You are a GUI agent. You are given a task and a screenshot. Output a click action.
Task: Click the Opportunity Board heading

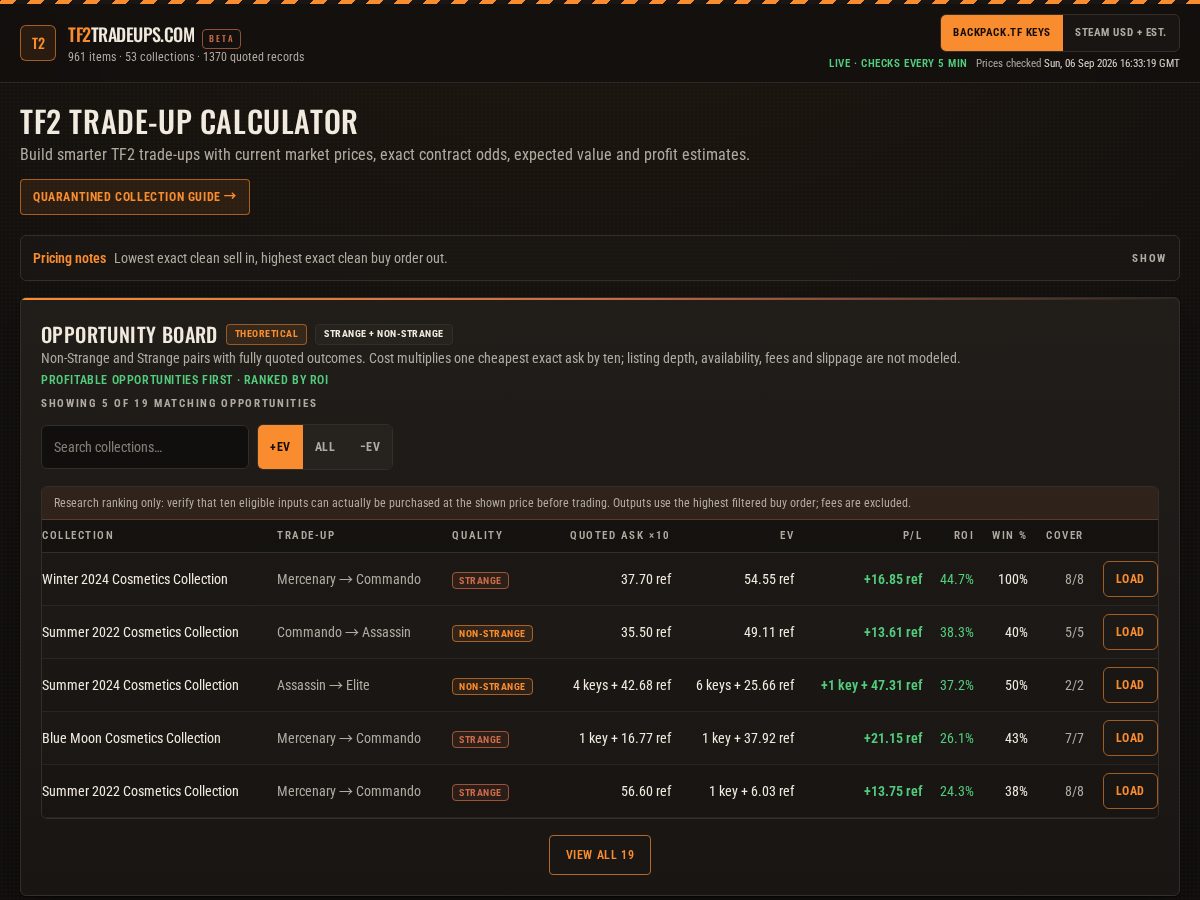[x=129, y=335]
